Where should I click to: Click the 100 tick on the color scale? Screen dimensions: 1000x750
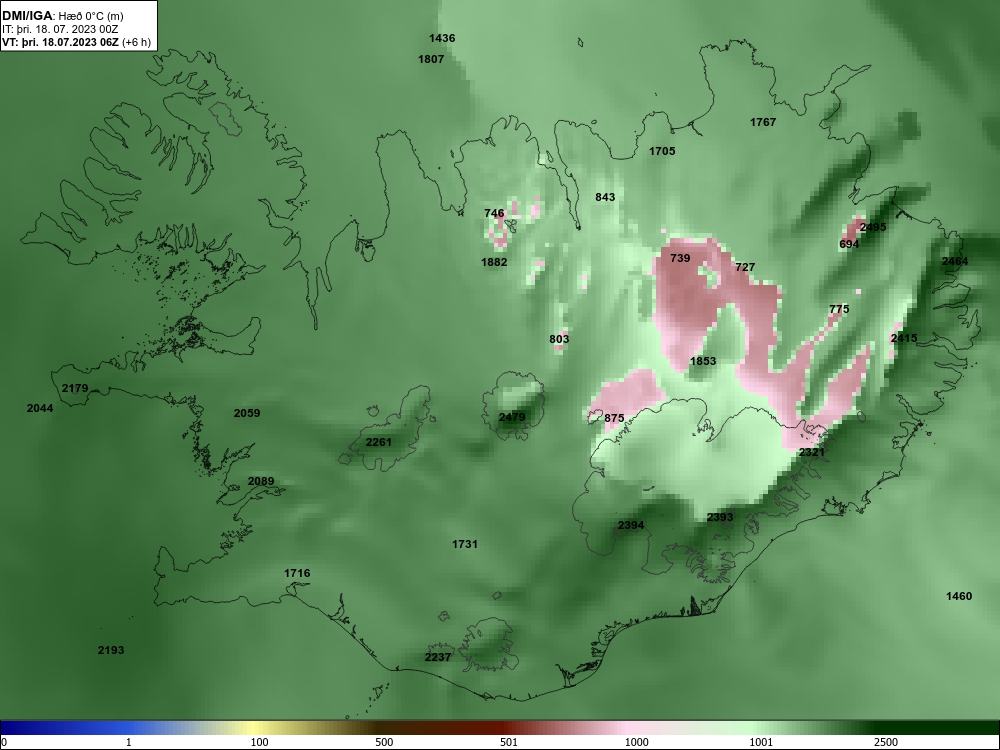260,742
